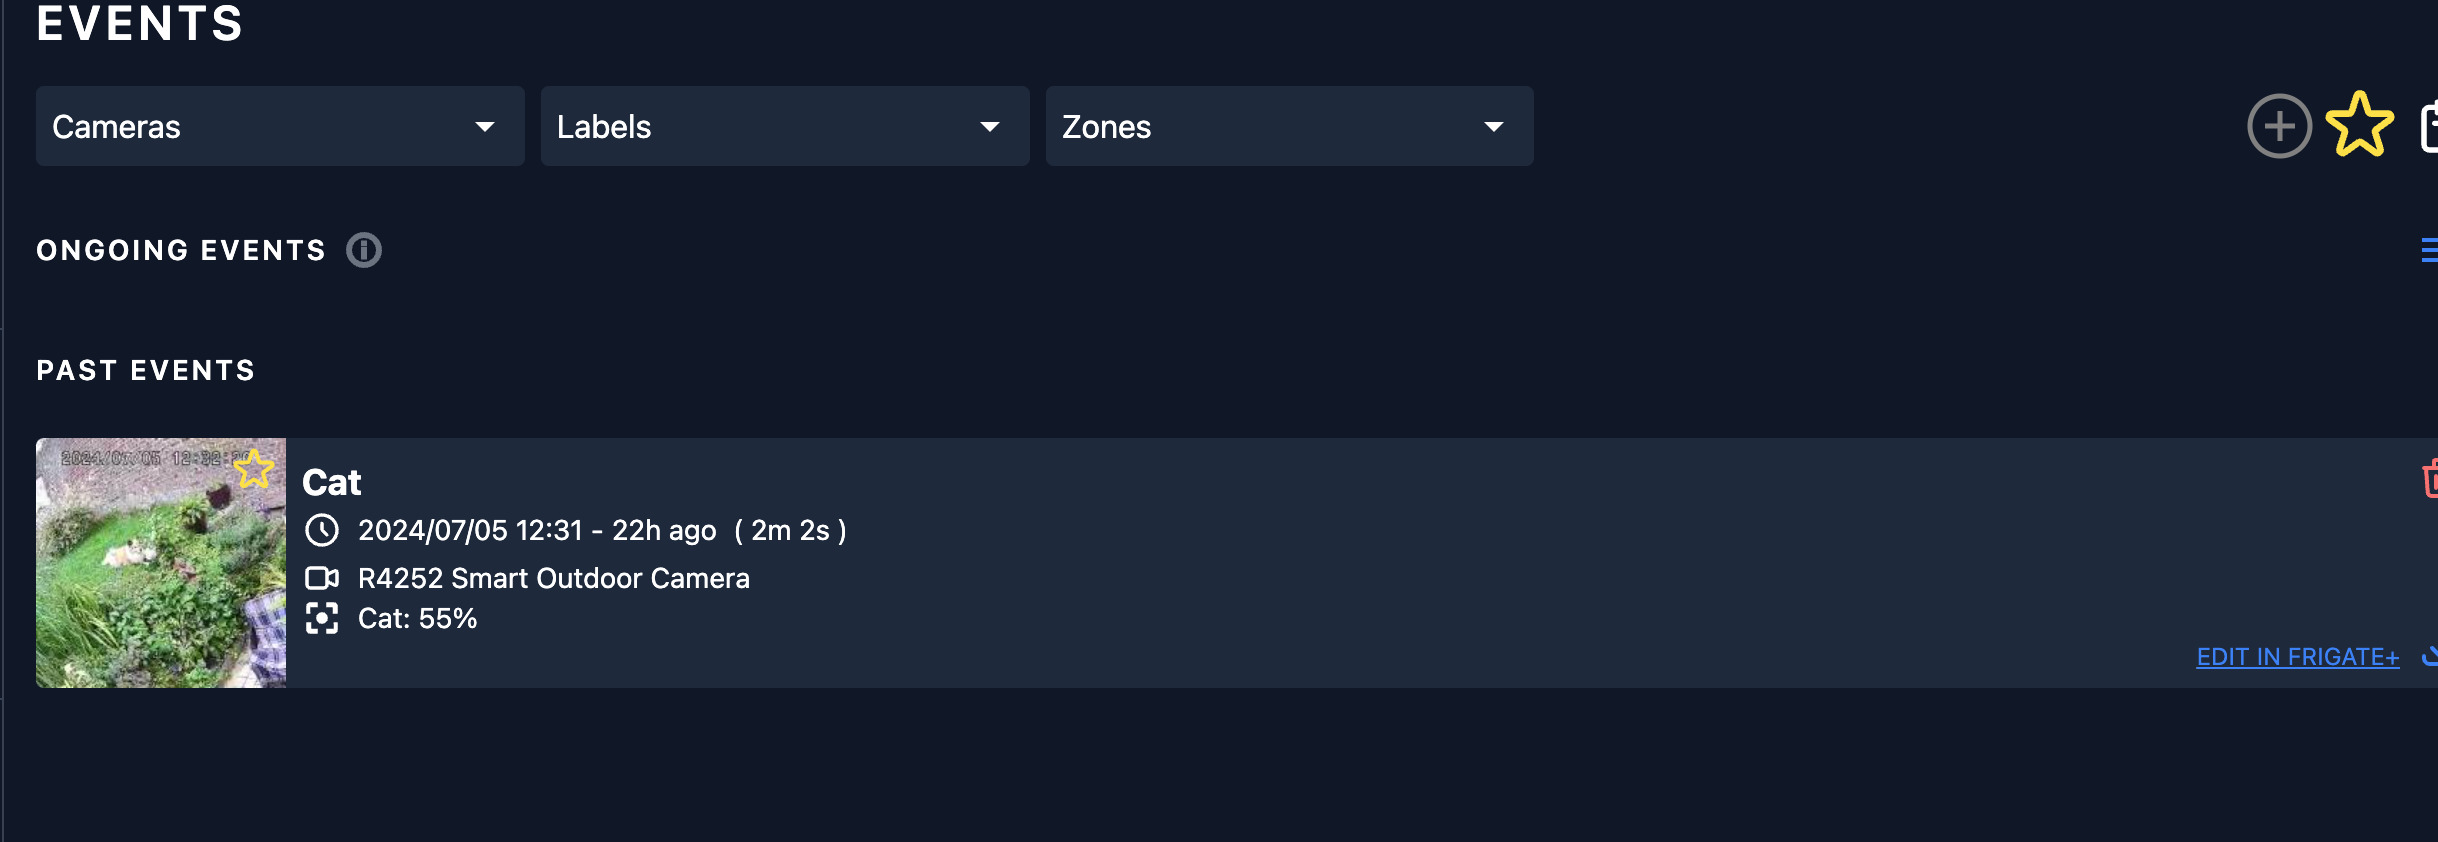Image resolution: width=2438 pixels, height=842 pixels.
Task: Toggle the favorites star filter in toolbar
Action: click(2360, 125)
